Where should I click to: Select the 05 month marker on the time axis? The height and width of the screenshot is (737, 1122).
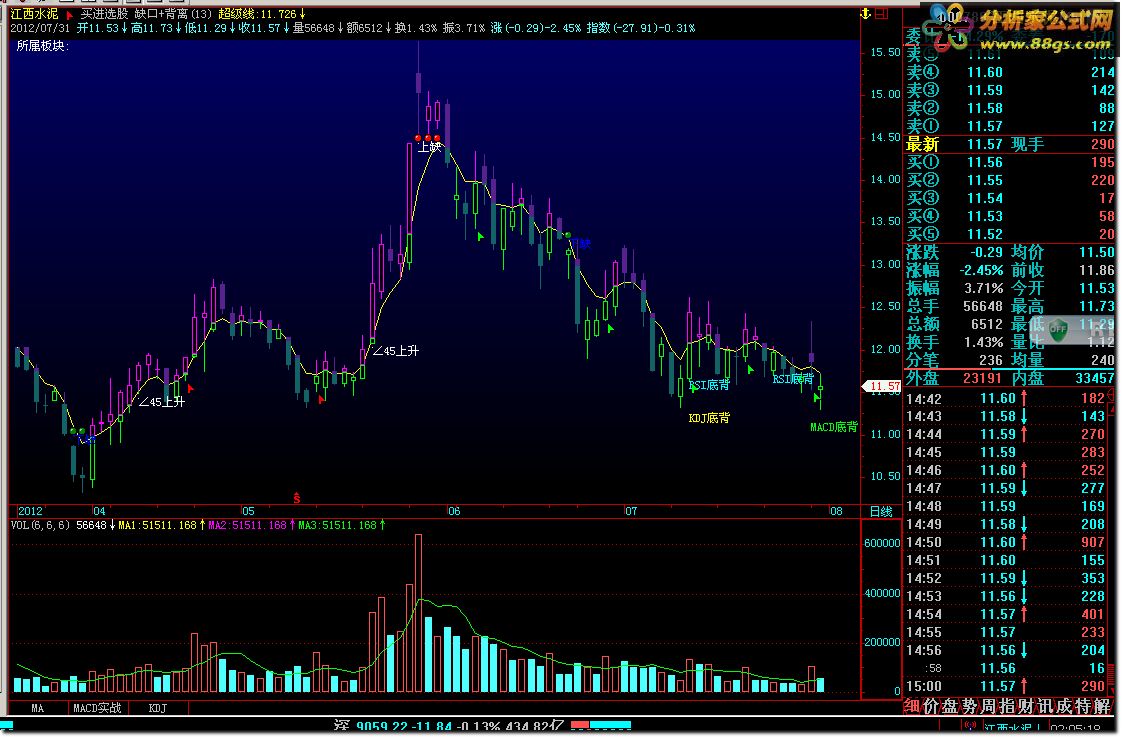(248, 511)
